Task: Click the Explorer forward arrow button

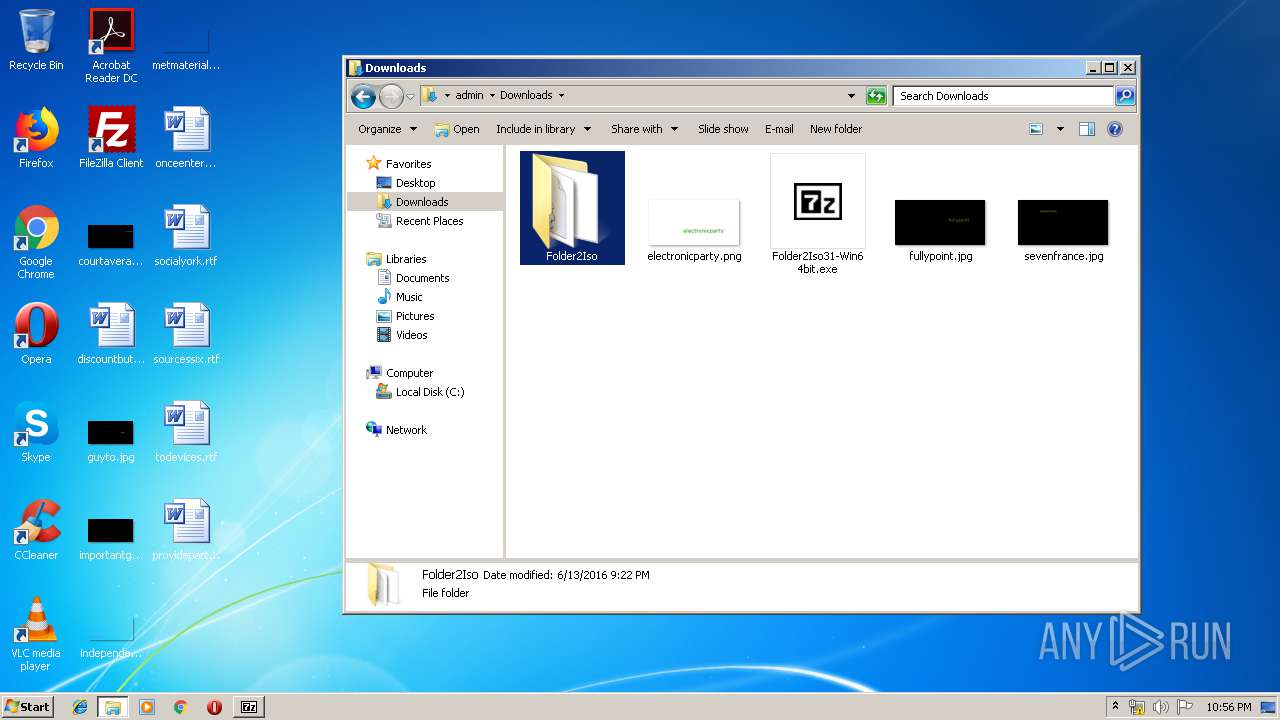Action: [x=391, y=96]
